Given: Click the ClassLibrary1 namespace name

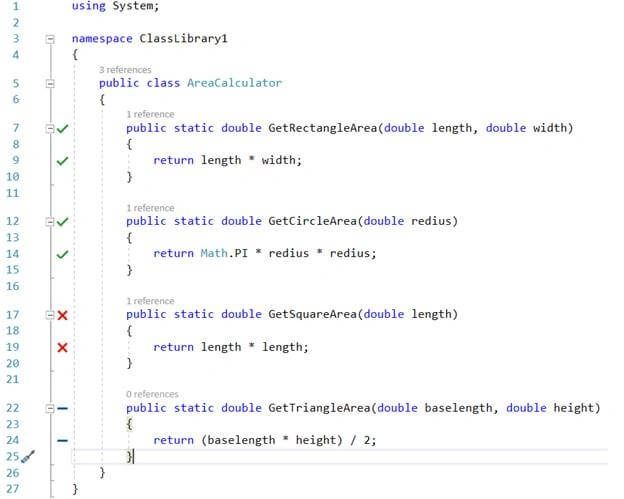Looking at the screenshot, I should point(183,39).
